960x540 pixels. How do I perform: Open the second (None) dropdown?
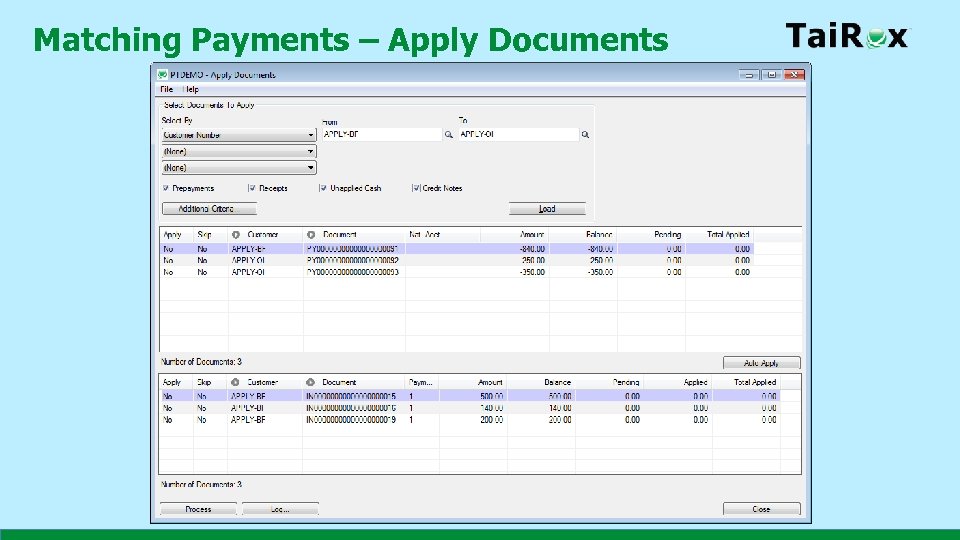pyautogui.click(x=239, y=151)
